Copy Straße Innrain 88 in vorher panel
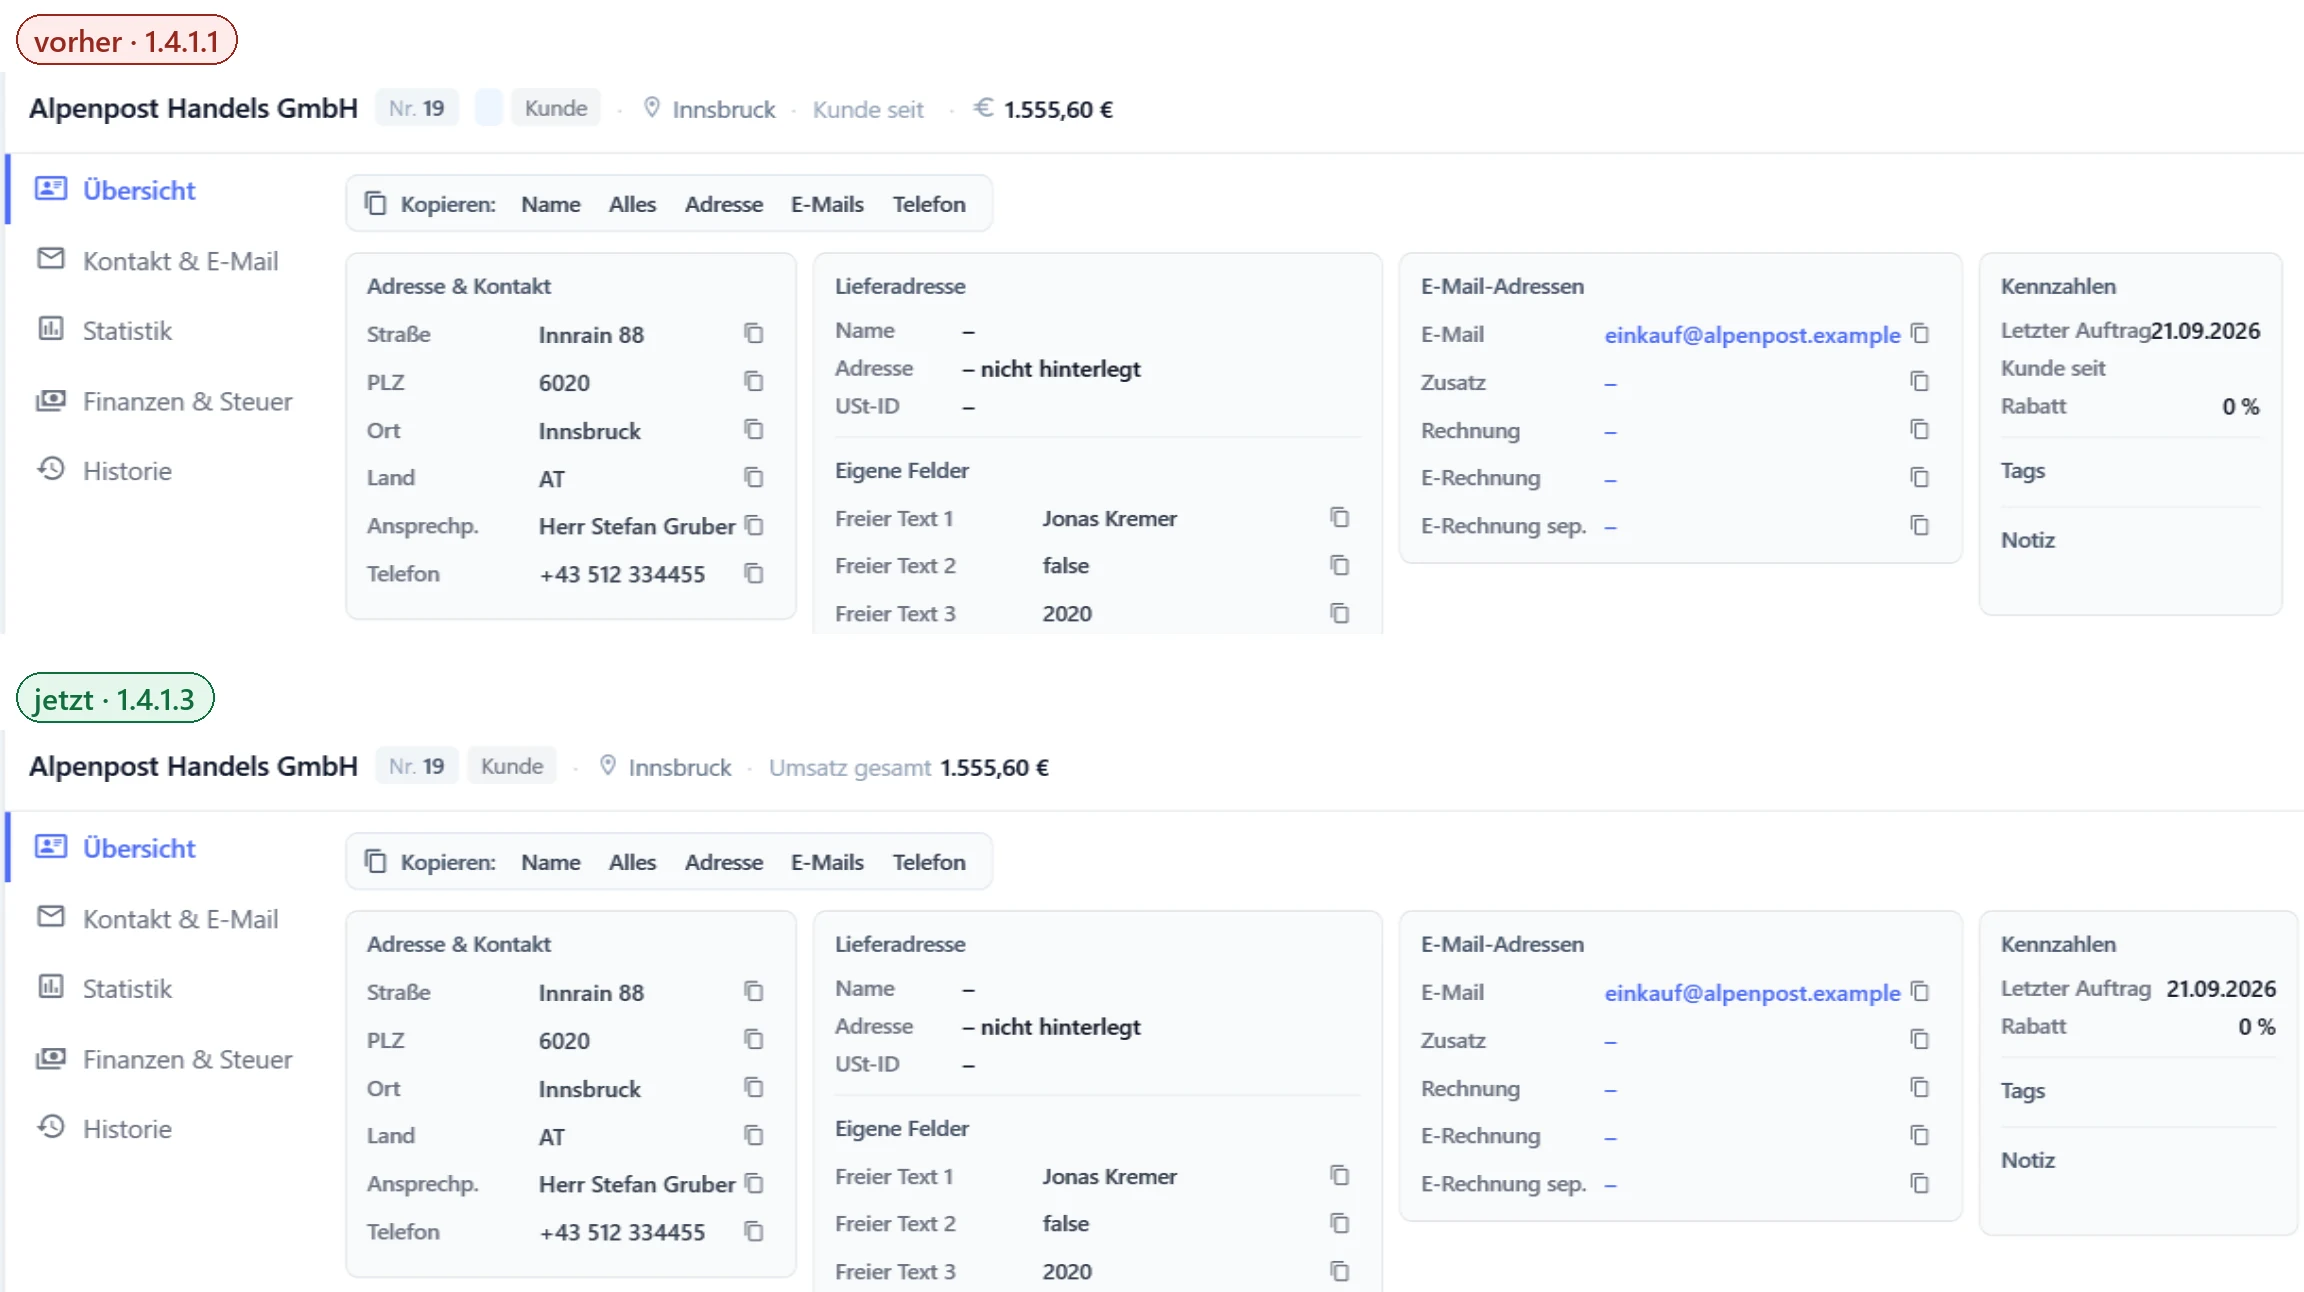The height and width of the screenshot is (1292, 2304). [x=754, y=334]
